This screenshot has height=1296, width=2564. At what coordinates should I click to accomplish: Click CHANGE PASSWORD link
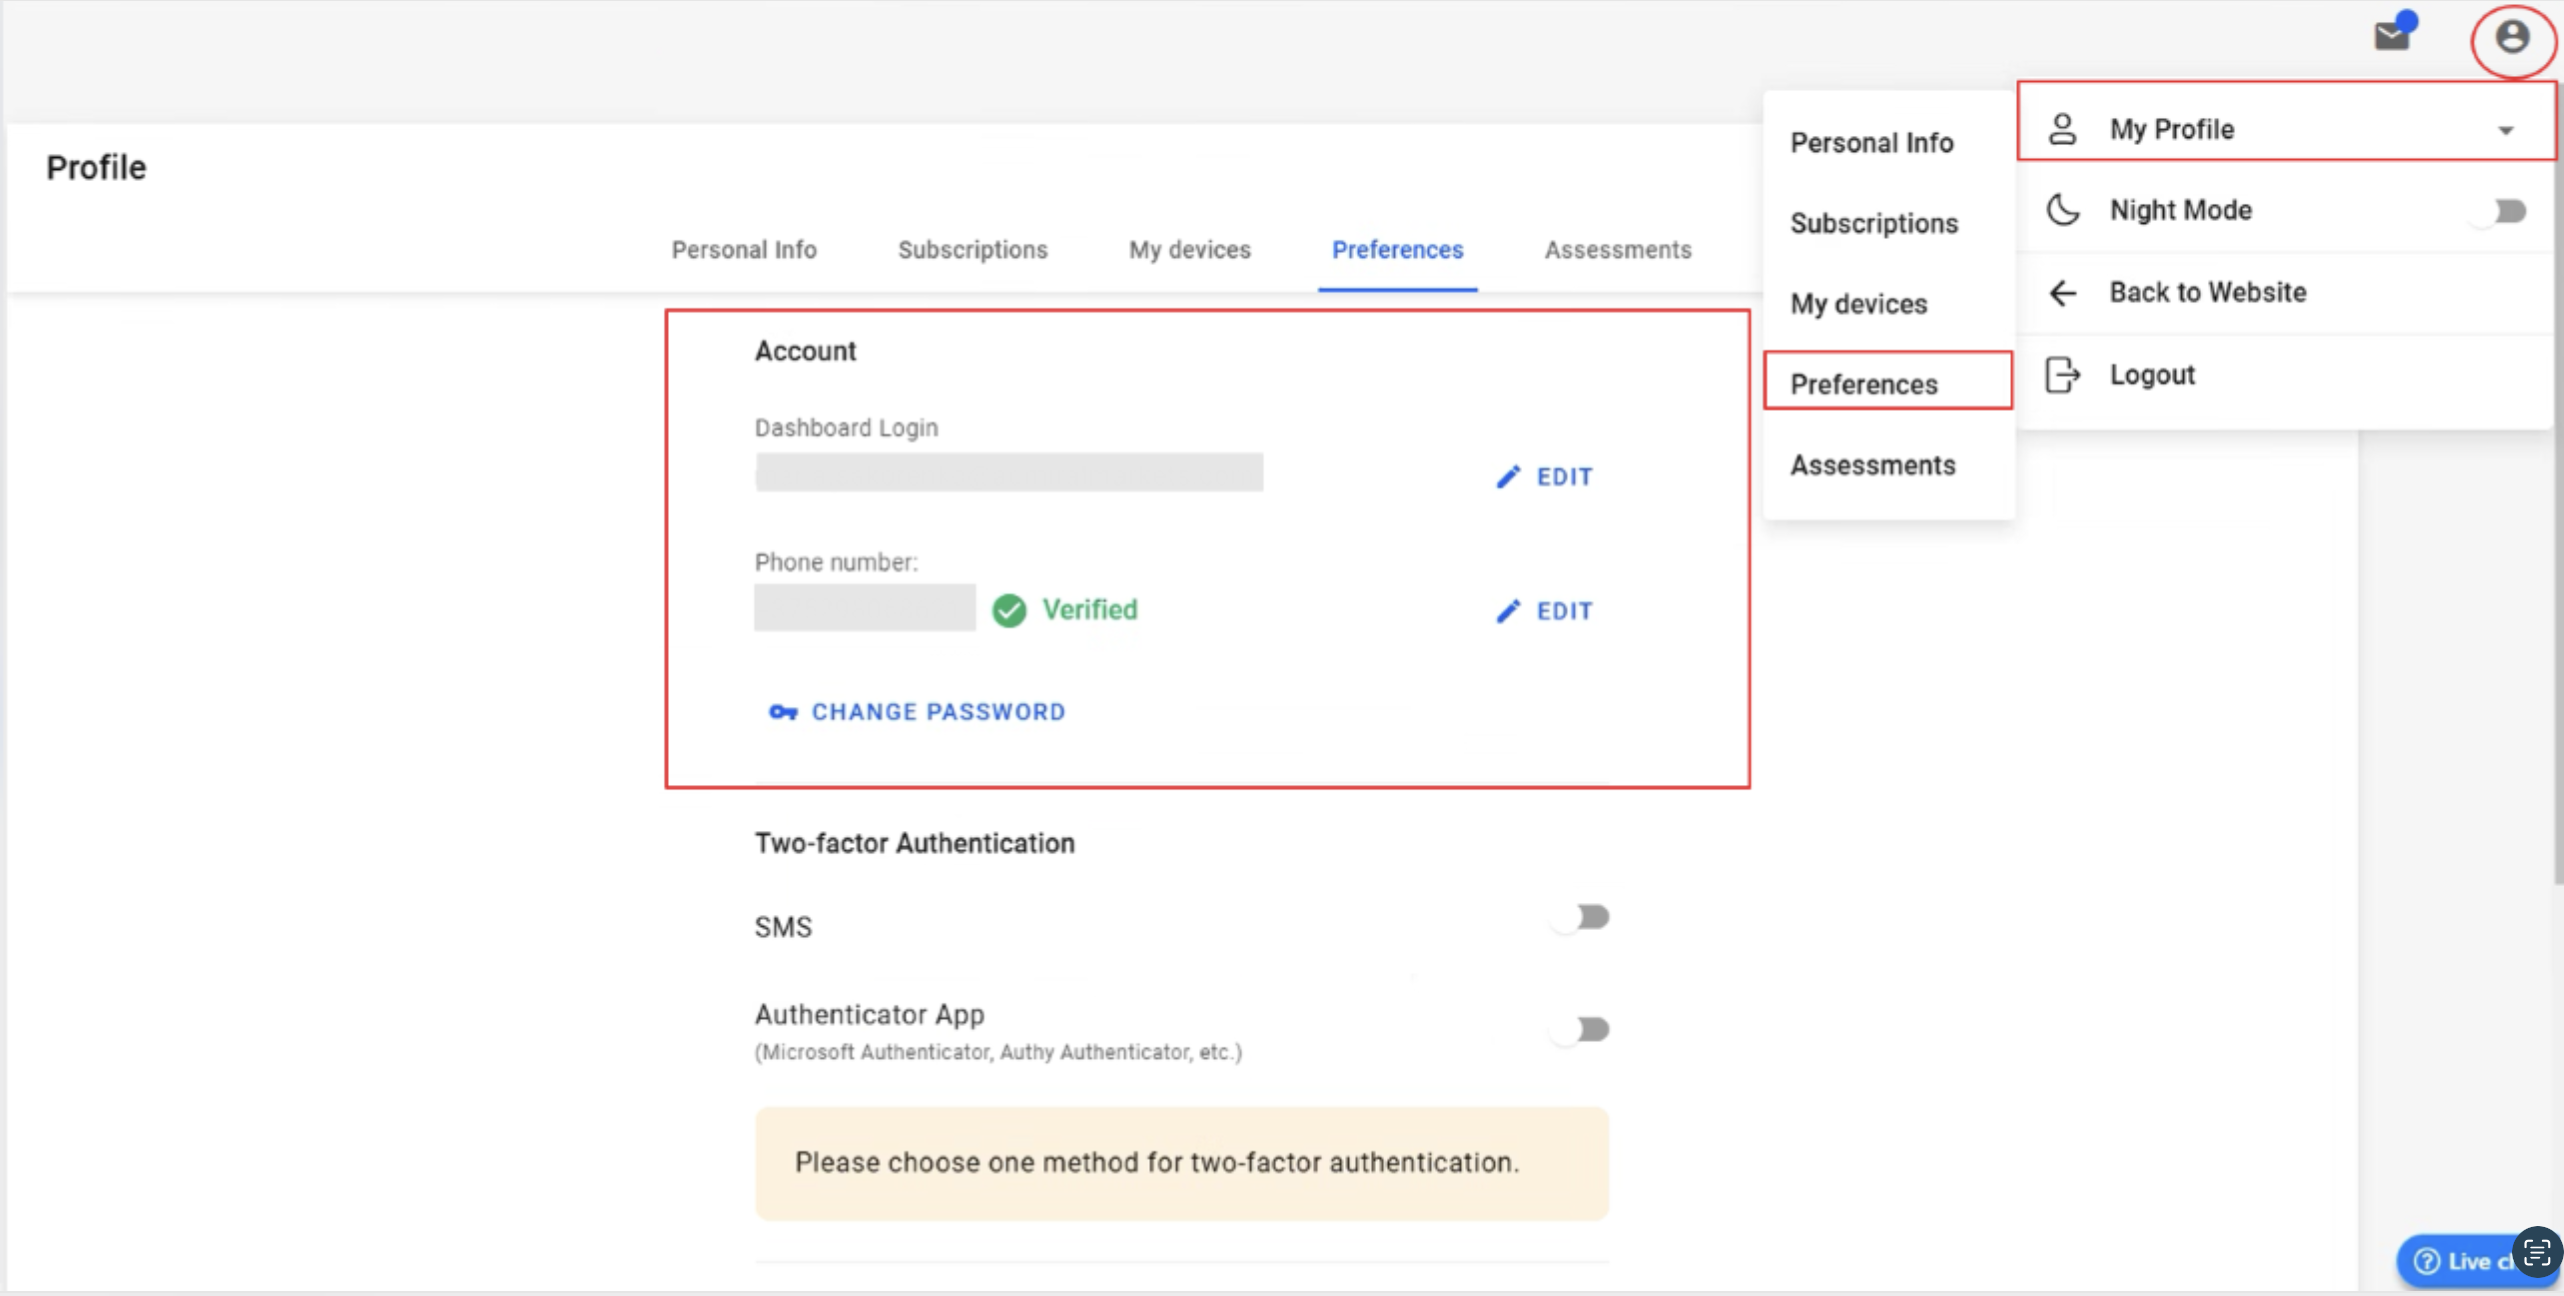[937, 712]
